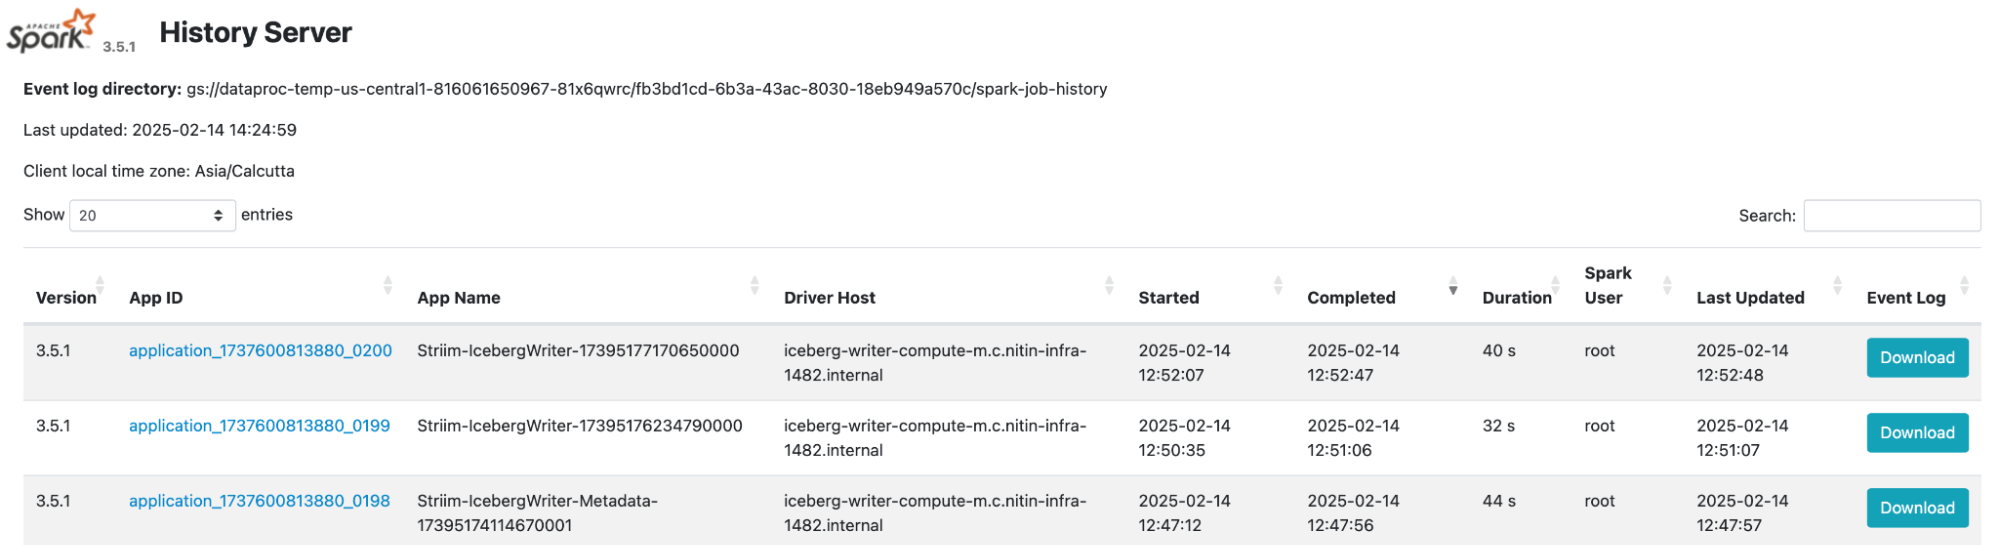Sort by Version column arrows

coord(100,285)
